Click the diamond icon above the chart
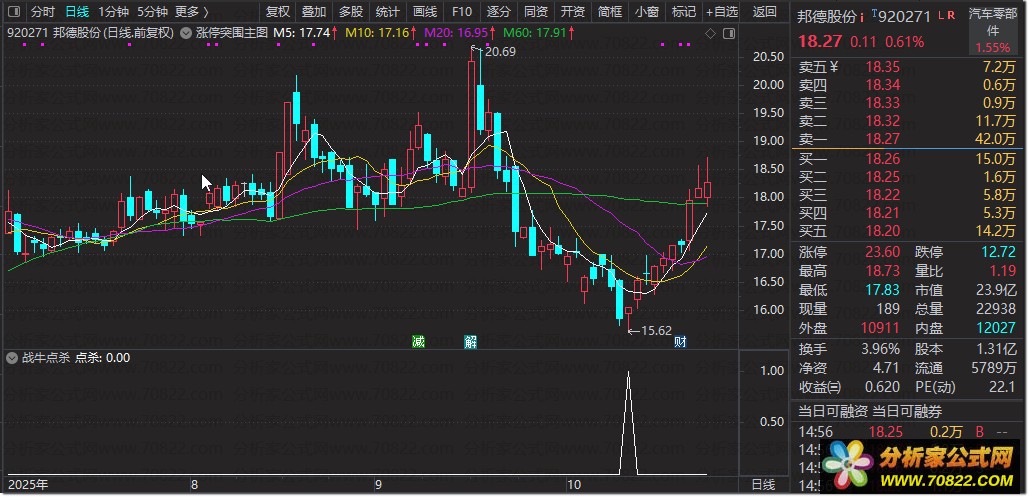 tap(710, 33)
